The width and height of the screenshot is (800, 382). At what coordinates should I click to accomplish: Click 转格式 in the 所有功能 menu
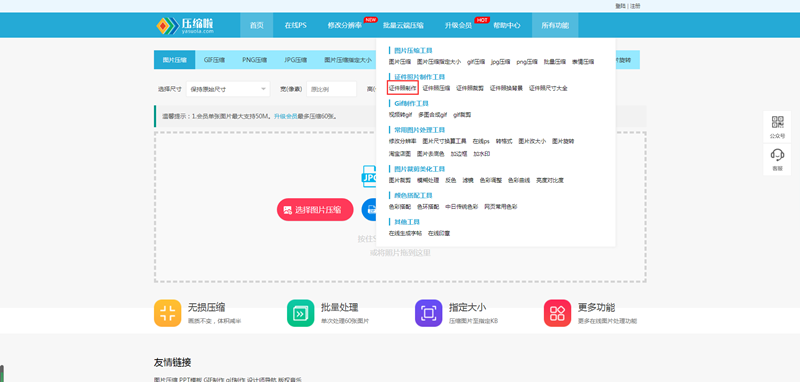[x=504, y=141]
